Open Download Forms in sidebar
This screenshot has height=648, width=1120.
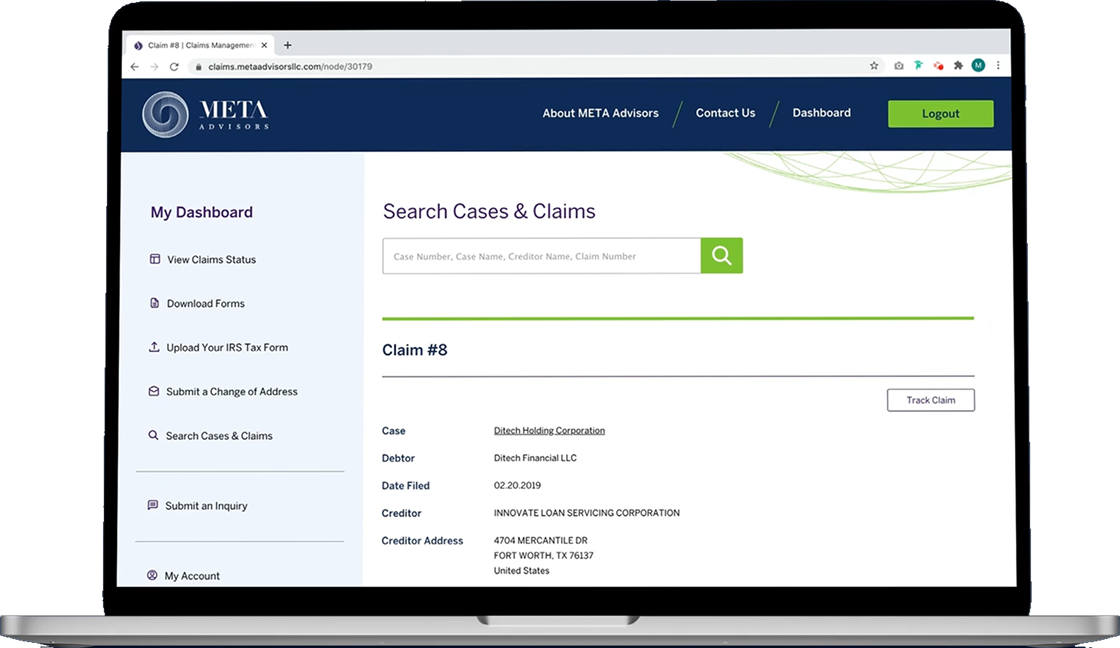tap(206, 304)
